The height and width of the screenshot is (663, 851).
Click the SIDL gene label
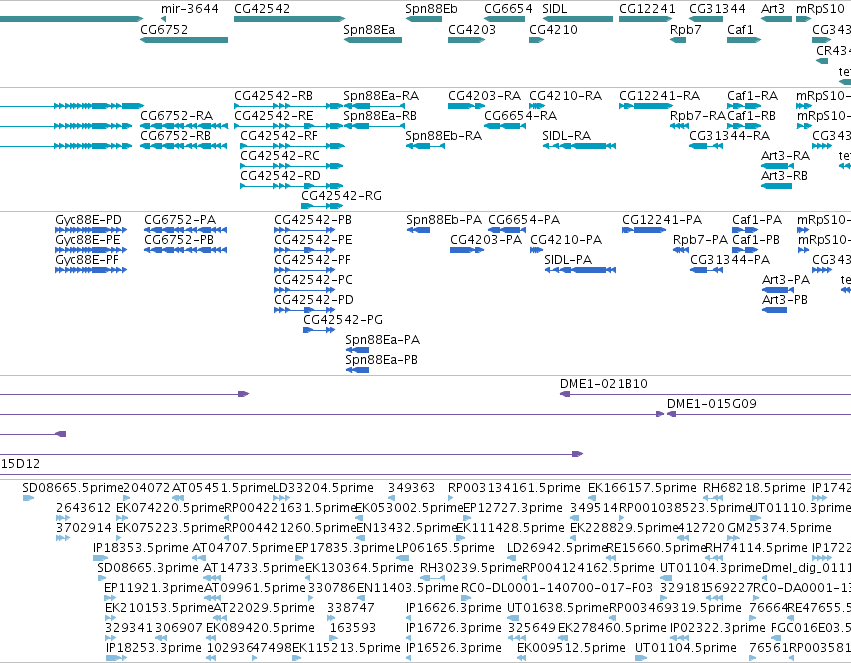[554, 9]
